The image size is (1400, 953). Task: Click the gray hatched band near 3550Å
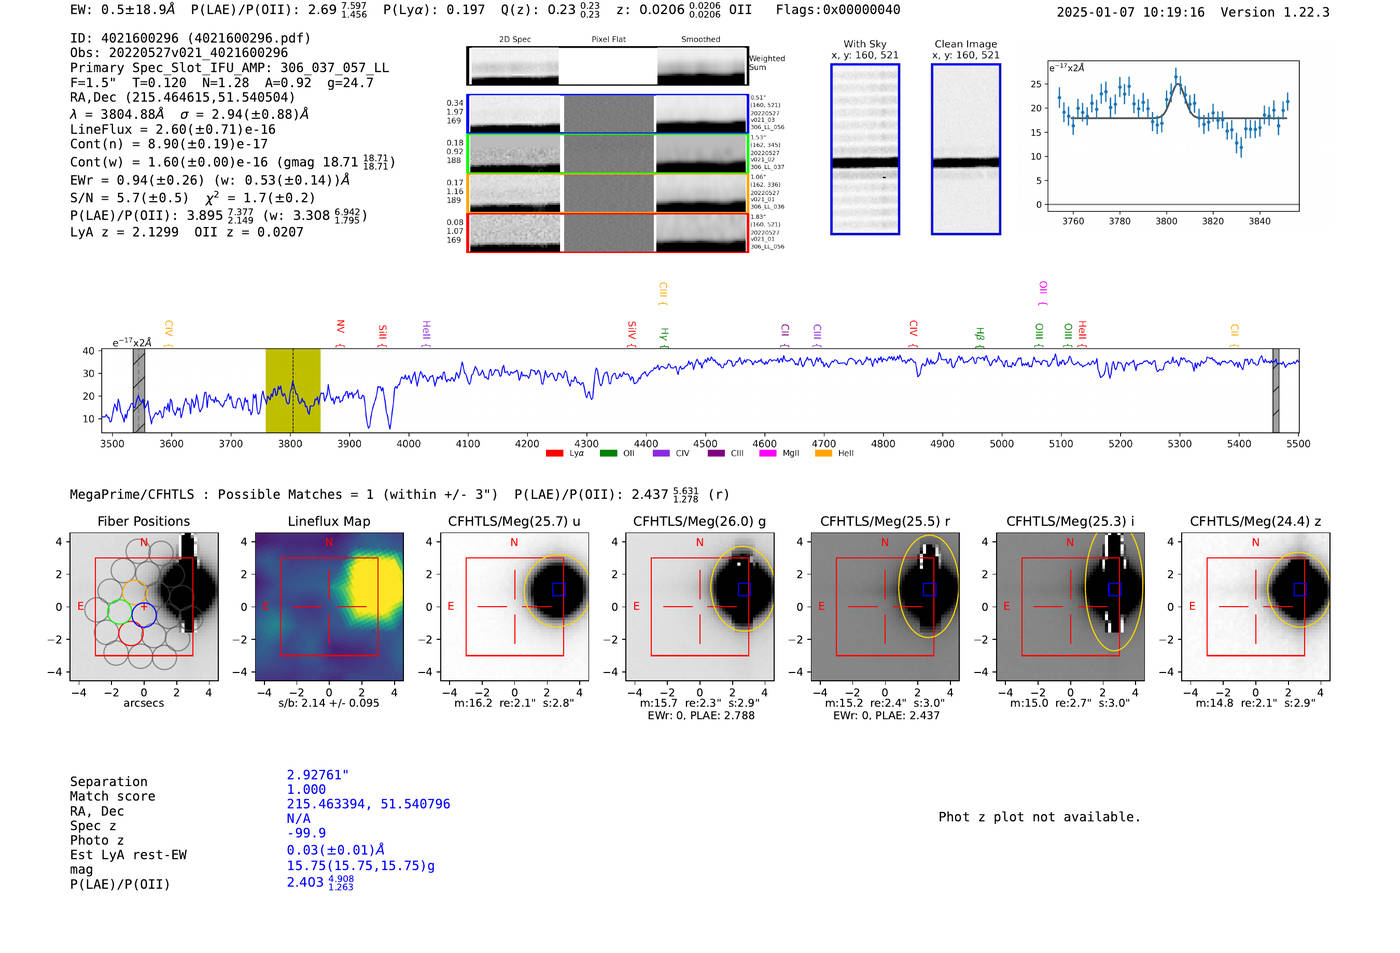tap(139, 391)
